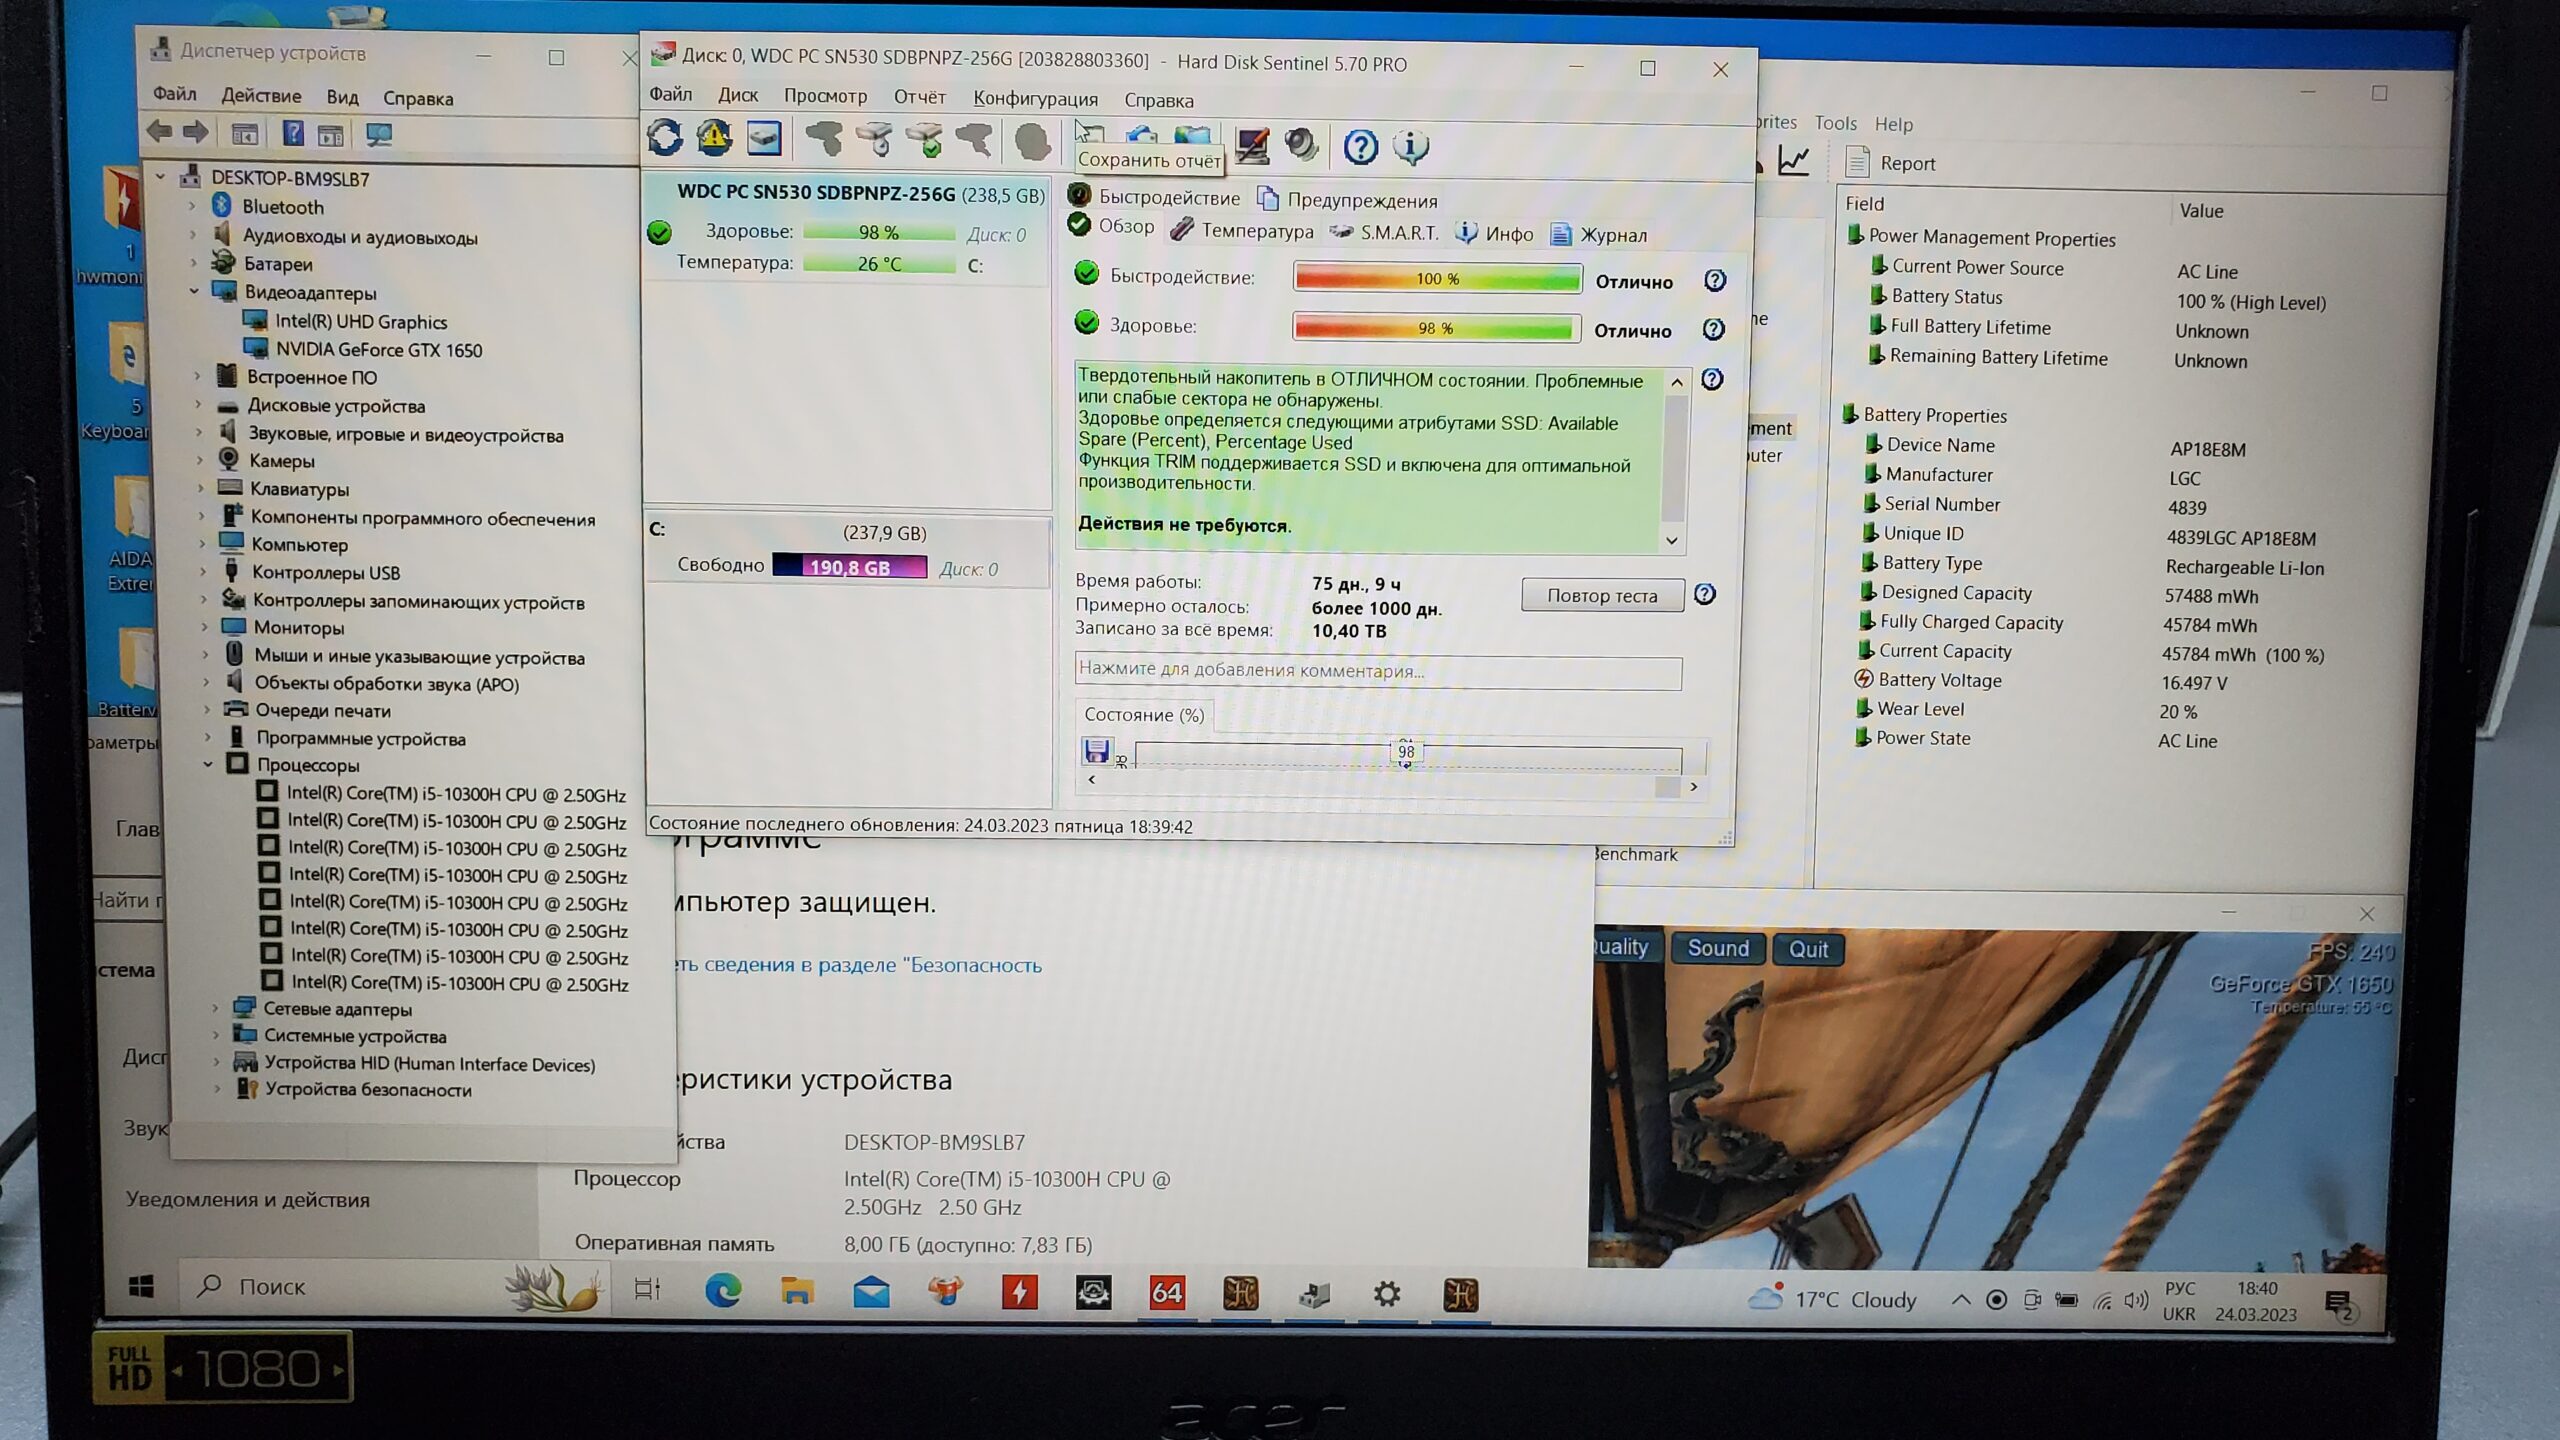Click the floppy save icon in Состояние graph

pyautogui.click(x=1097, y=750)
